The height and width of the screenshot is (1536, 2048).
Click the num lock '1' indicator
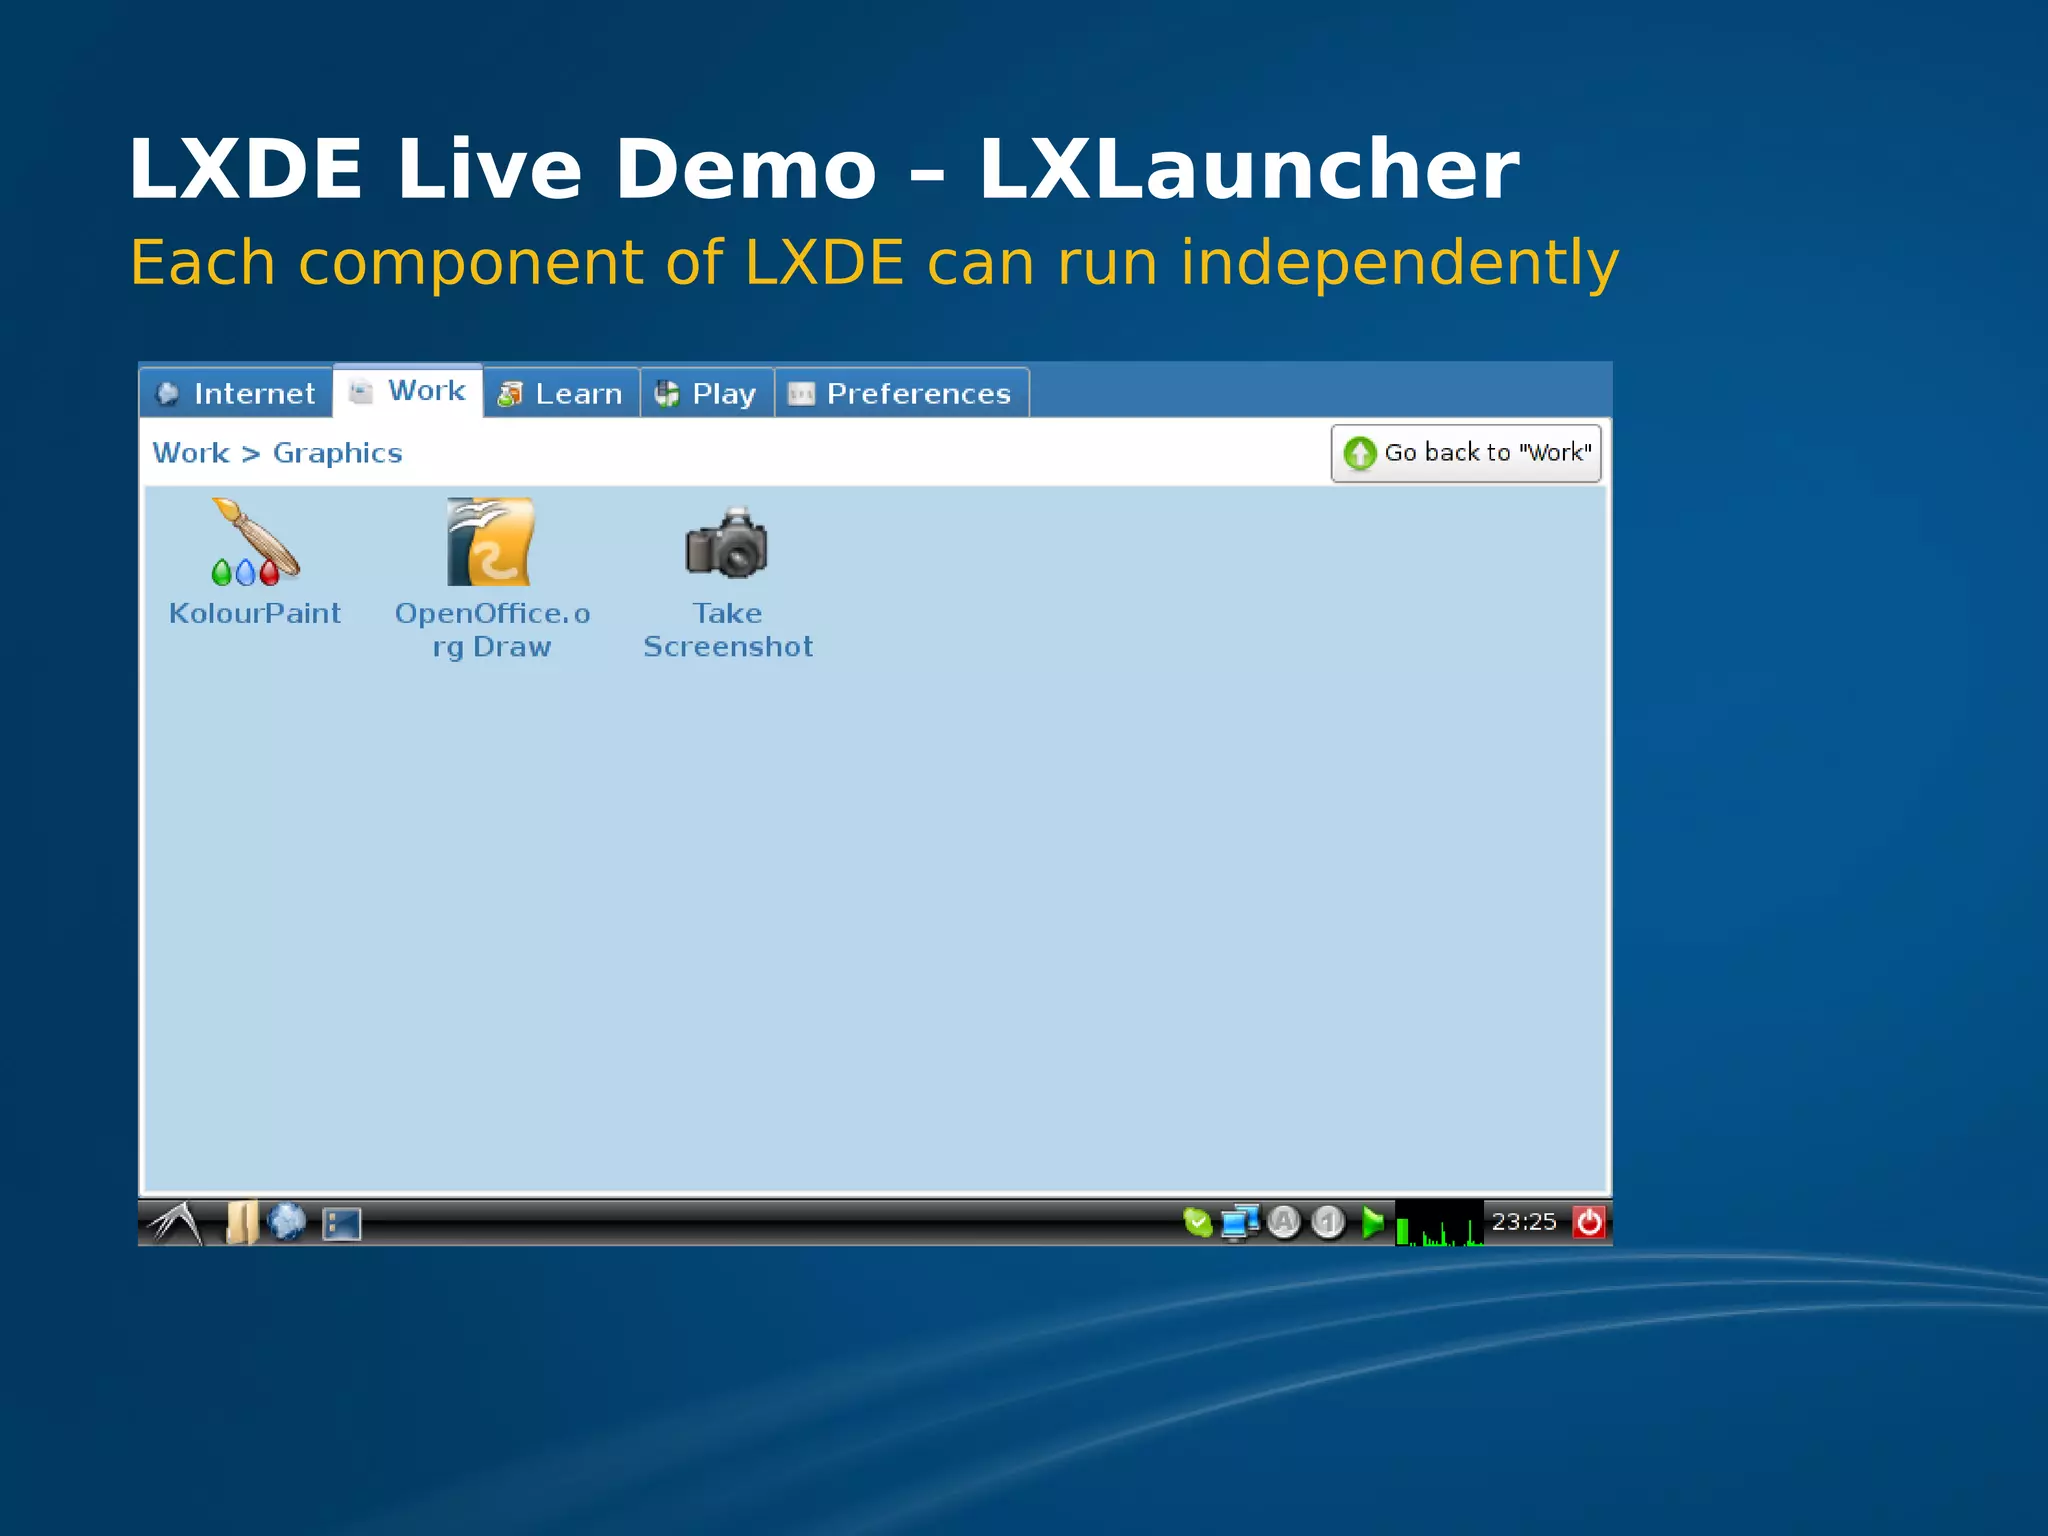1327,1222
